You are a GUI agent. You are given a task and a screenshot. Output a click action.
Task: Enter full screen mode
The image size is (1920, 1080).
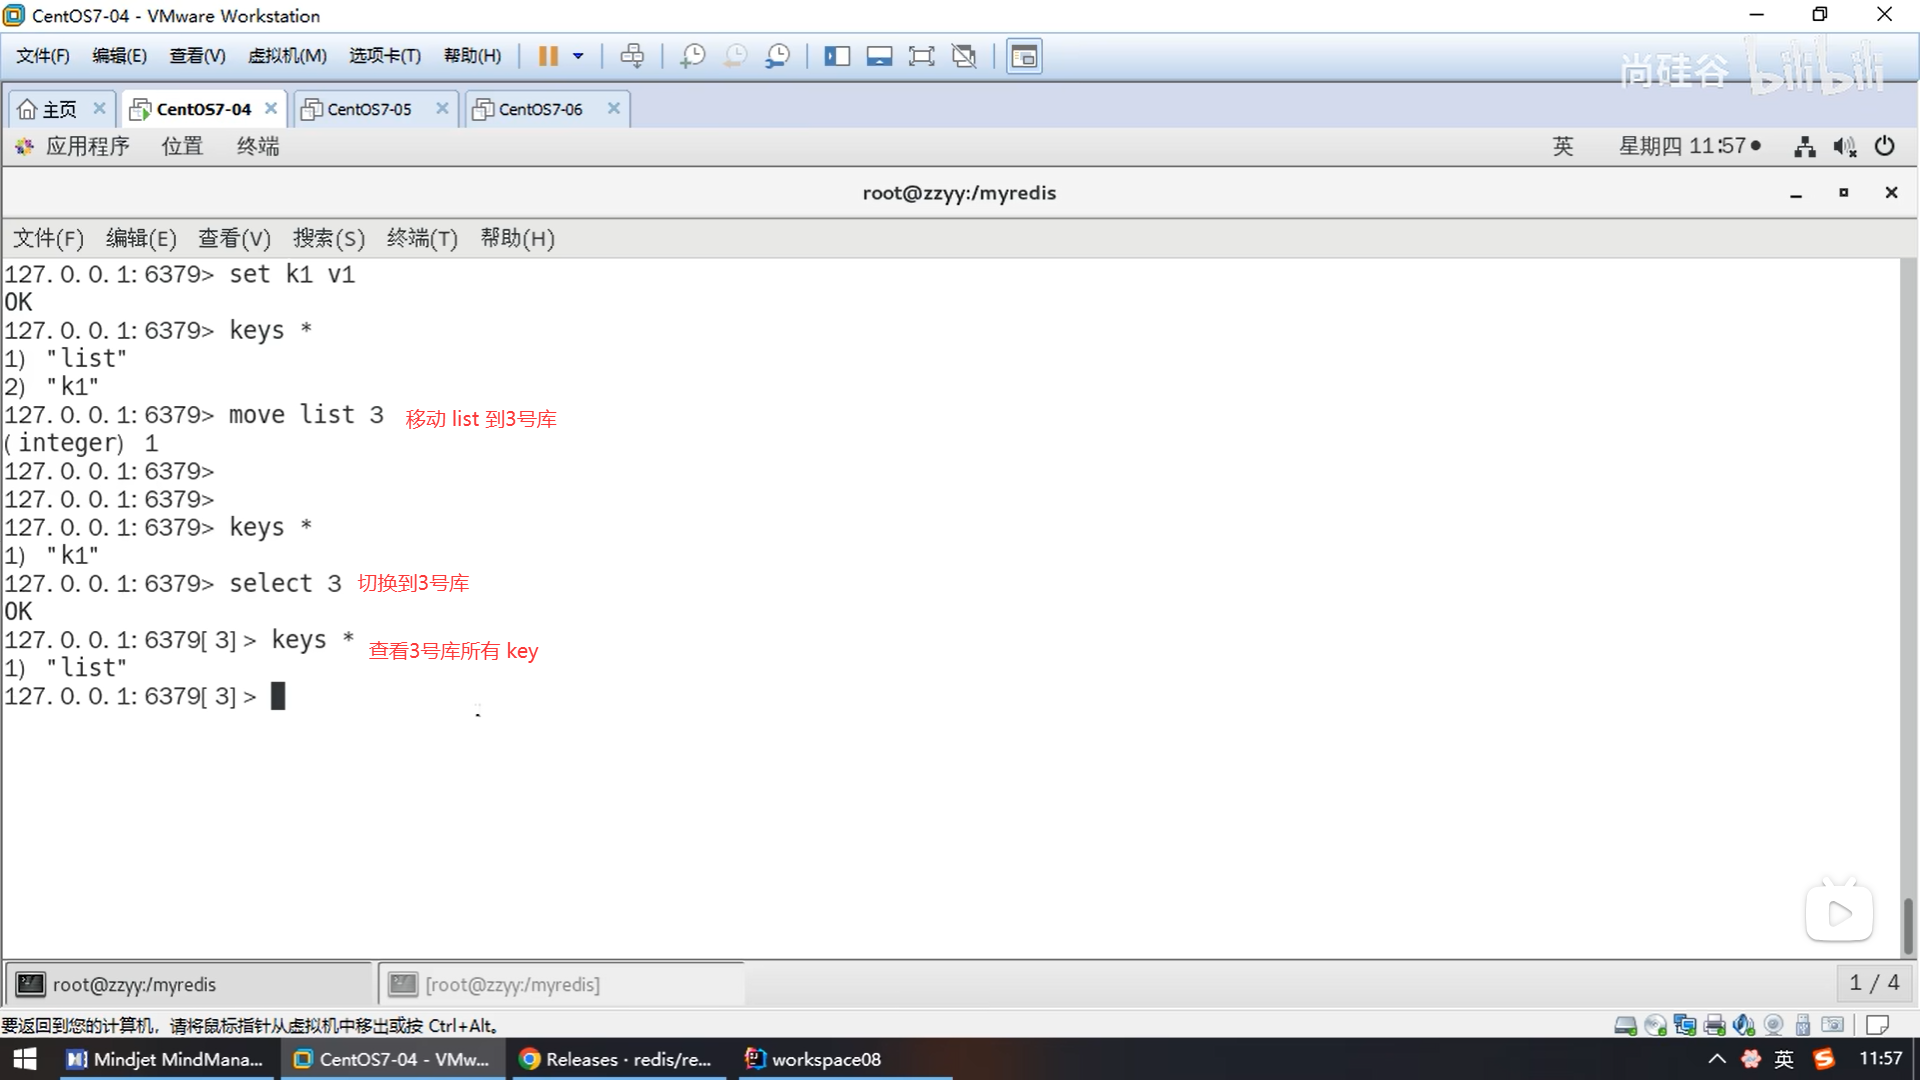[921, 56]
